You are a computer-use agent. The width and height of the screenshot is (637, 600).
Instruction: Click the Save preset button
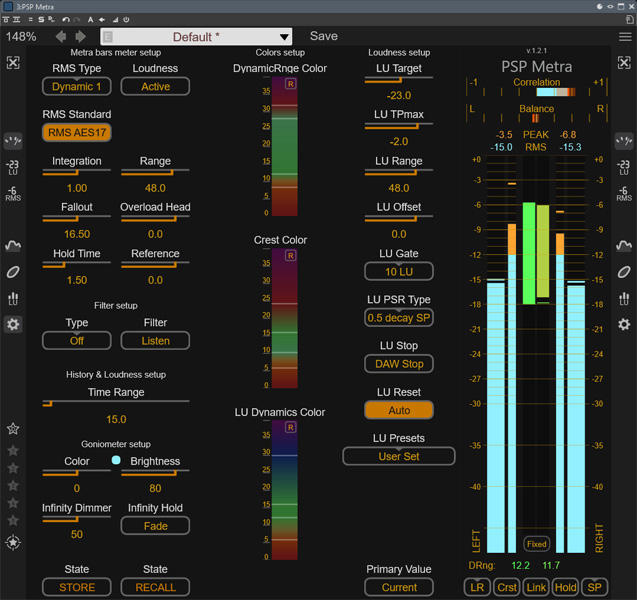point(324,36)
